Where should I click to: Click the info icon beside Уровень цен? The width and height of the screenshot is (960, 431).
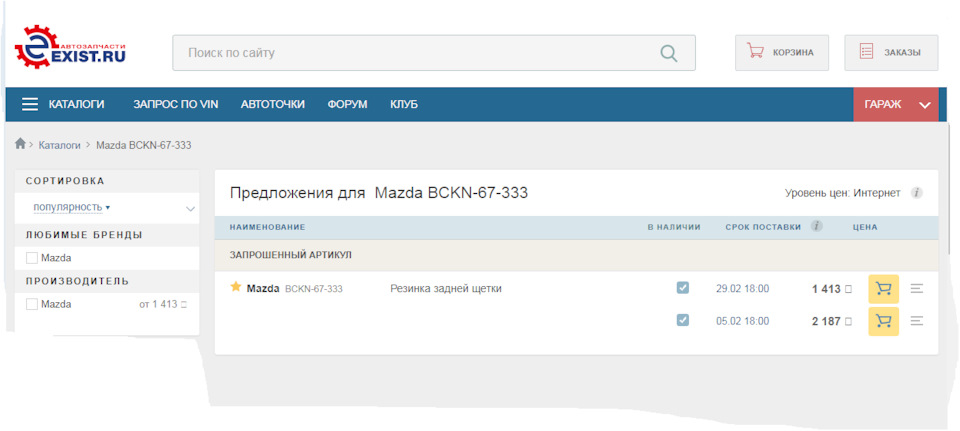click(x=916, y=193)
